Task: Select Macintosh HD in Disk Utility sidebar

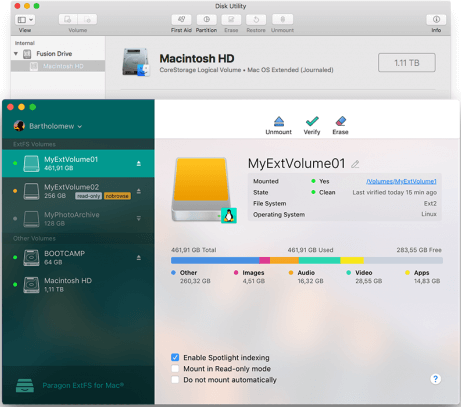Action: click(58, 66)
